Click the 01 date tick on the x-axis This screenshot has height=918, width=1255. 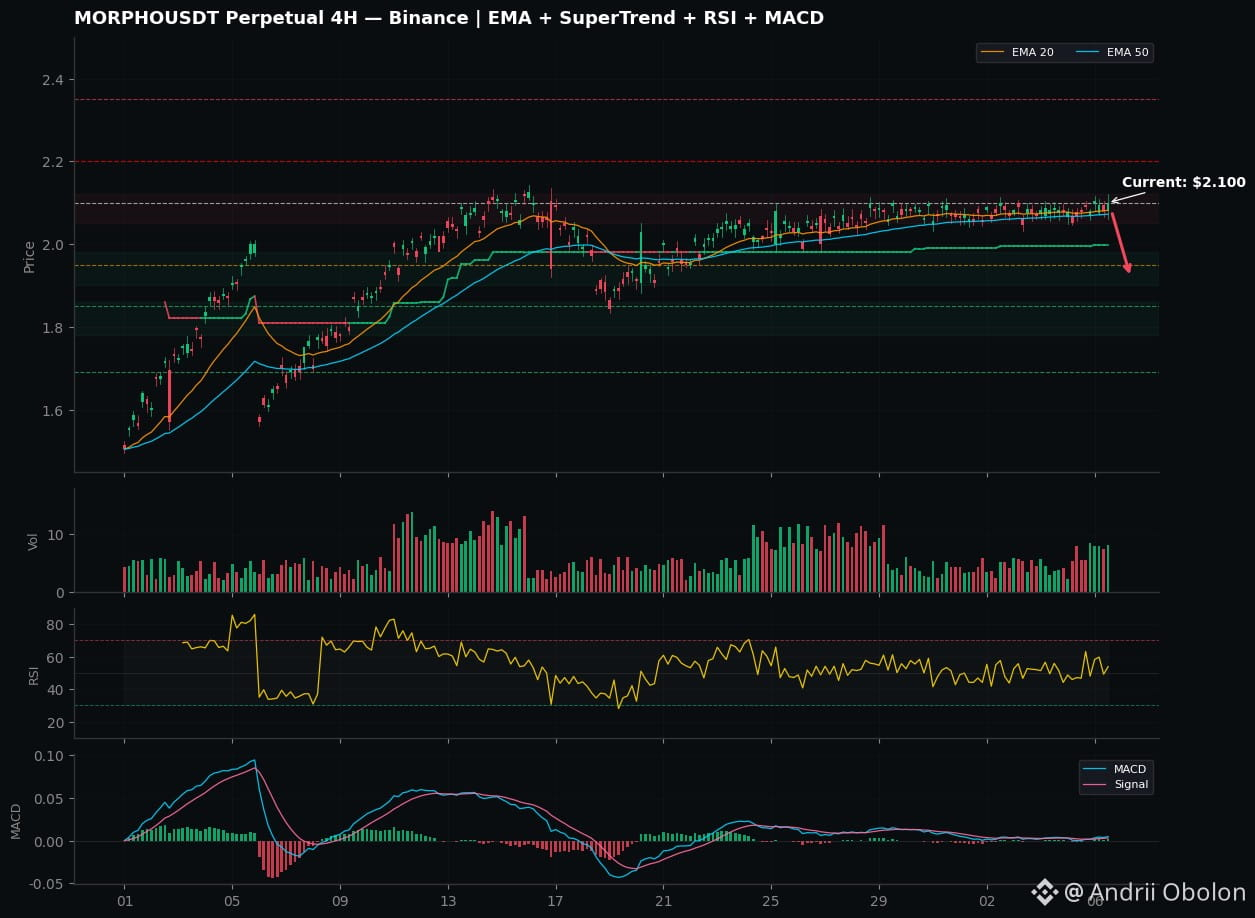124,902
